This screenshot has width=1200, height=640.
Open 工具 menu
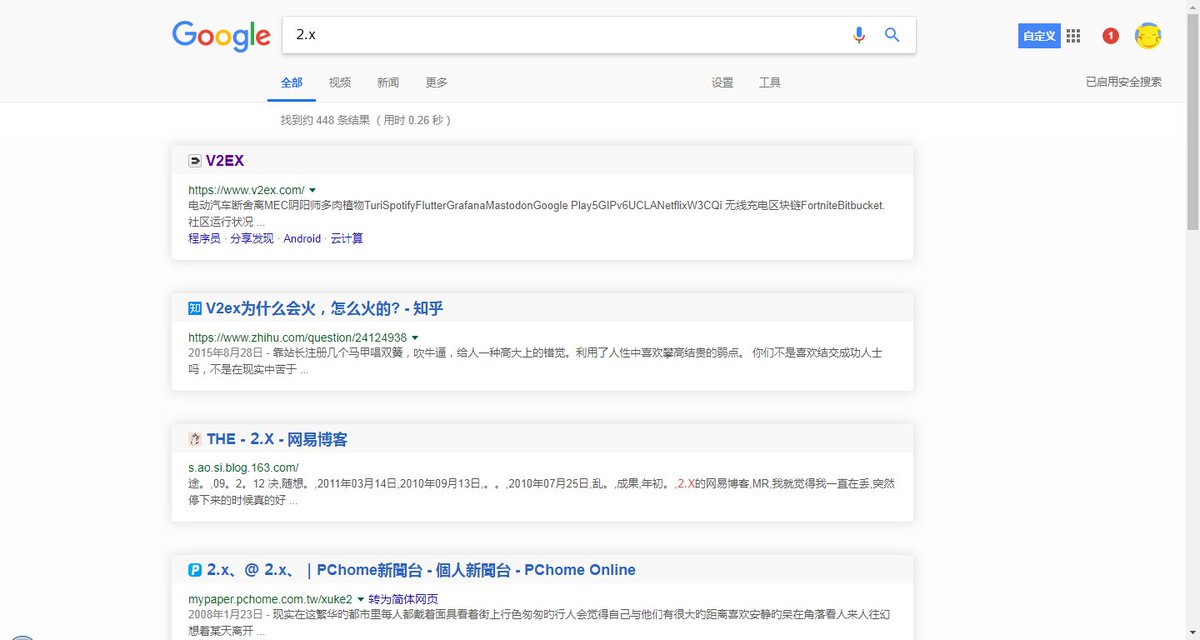click(x=770, y=83)
